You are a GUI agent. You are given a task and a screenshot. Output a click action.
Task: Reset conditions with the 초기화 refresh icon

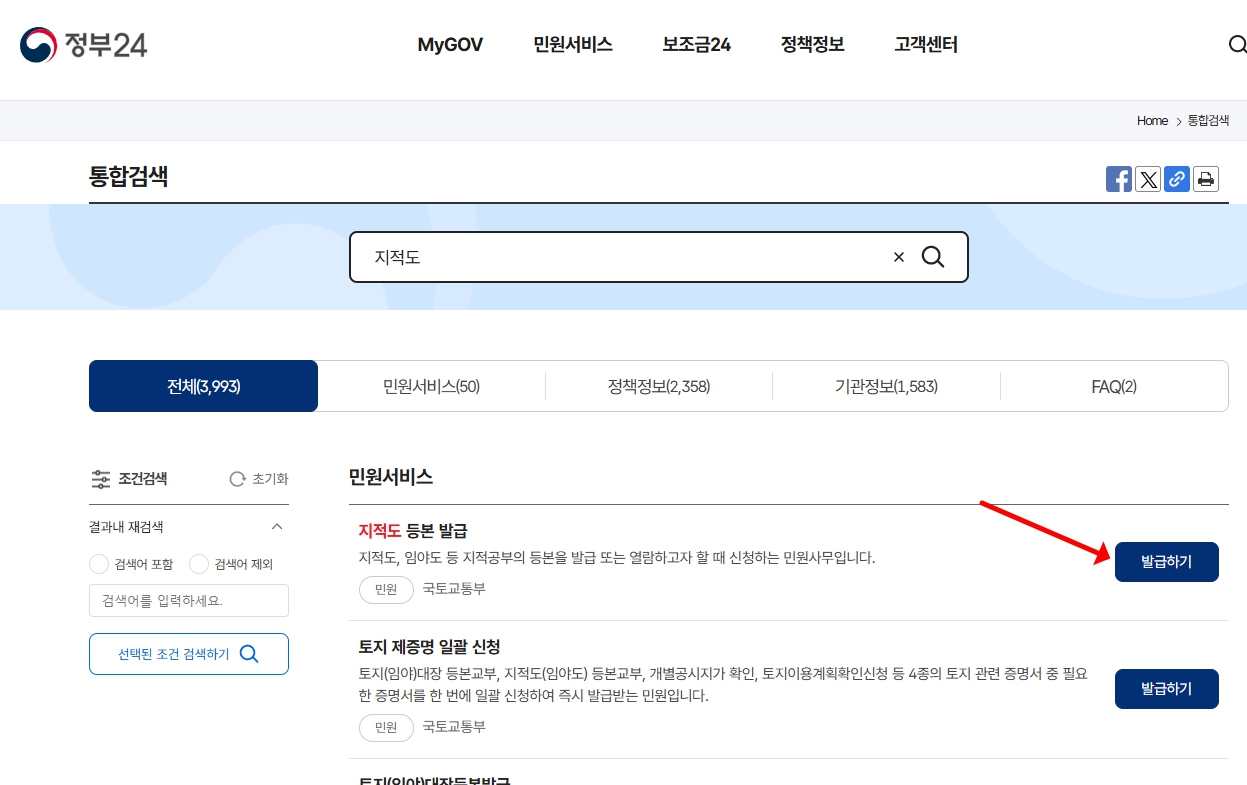click(236, 479)
